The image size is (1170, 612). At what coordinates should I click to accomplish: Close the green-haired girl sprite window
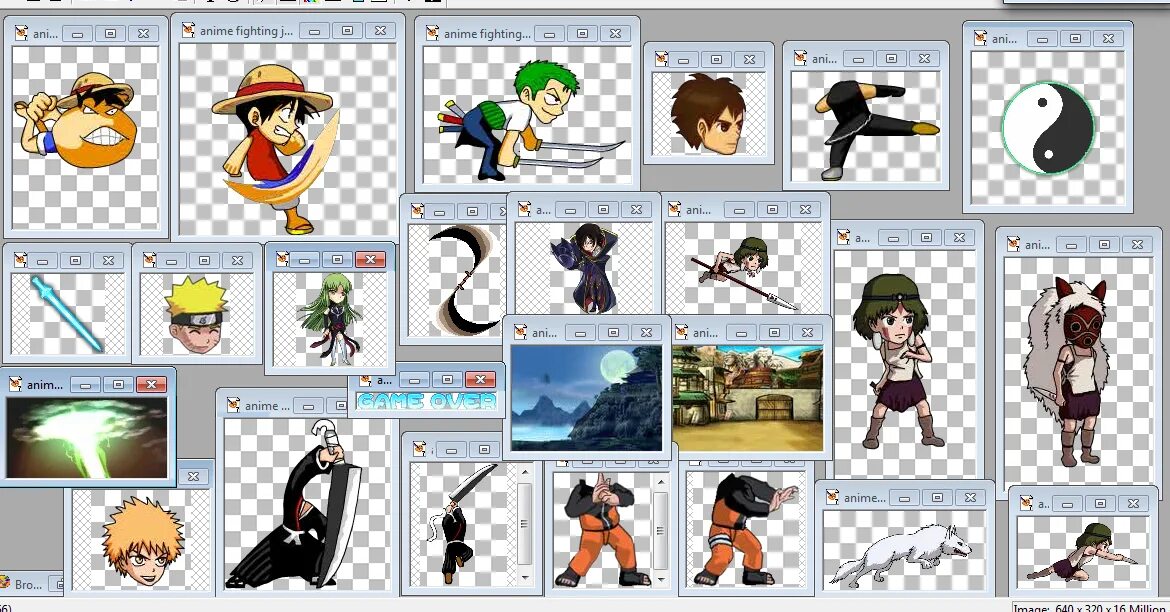click(x=370, y=259)
